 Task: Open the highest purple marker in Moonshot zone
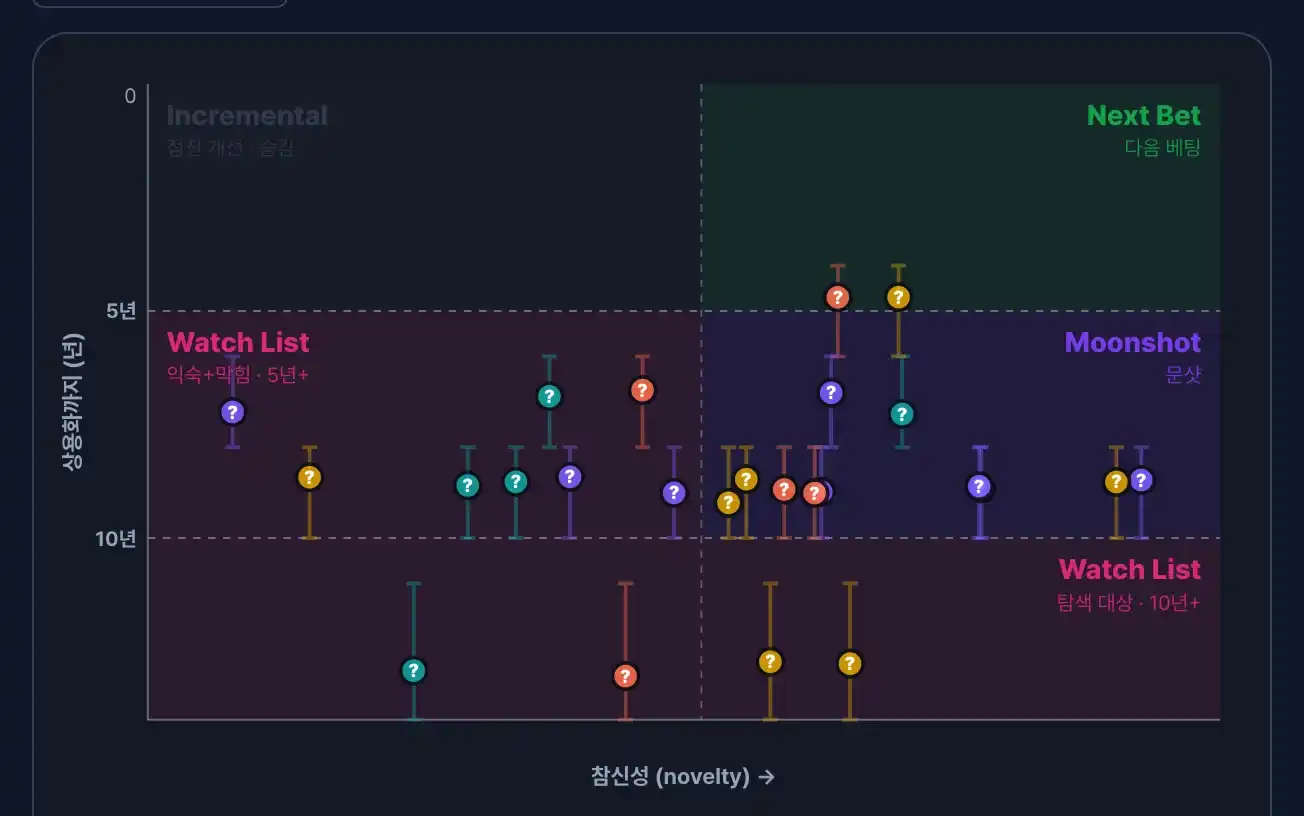tap(830, 392)
